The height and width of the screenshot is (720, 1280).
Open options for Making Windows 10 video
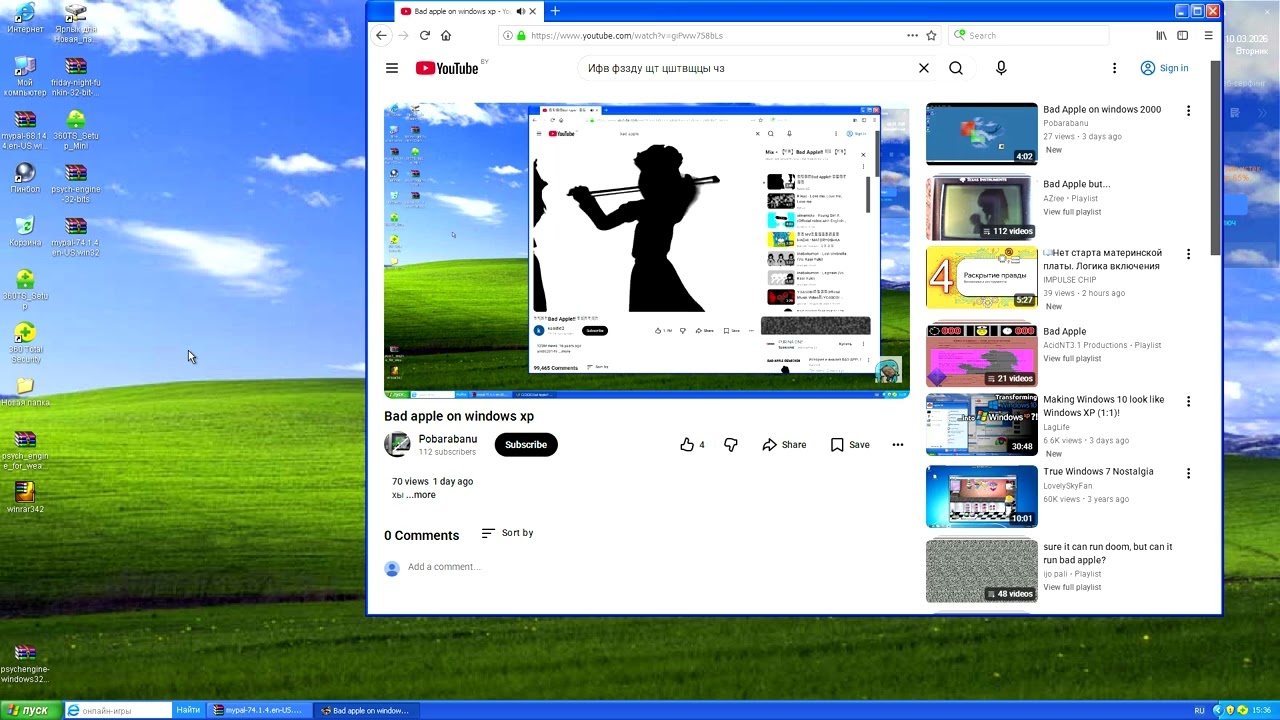(1188, 401)
